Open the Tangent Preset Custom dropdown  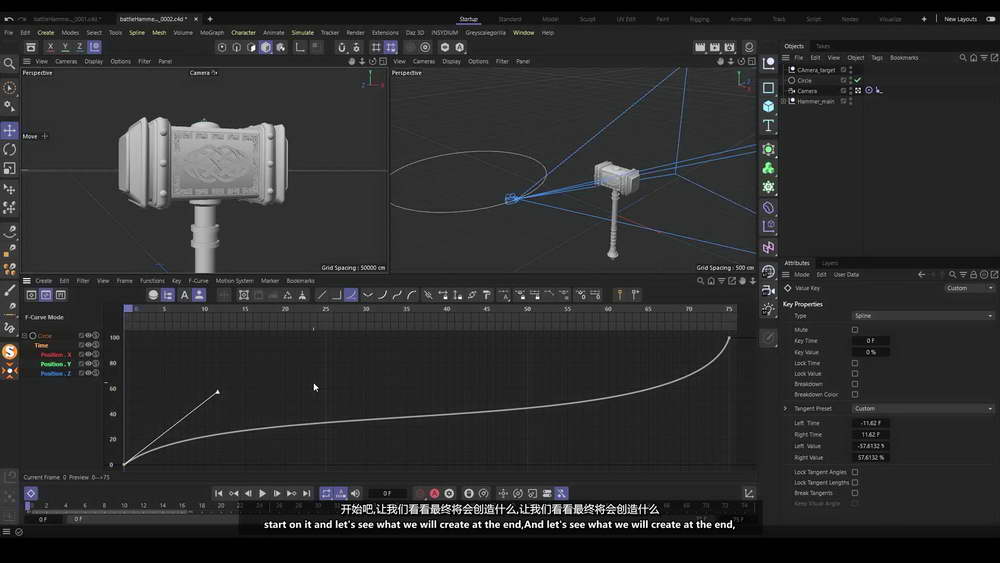[x=923, y=408]
